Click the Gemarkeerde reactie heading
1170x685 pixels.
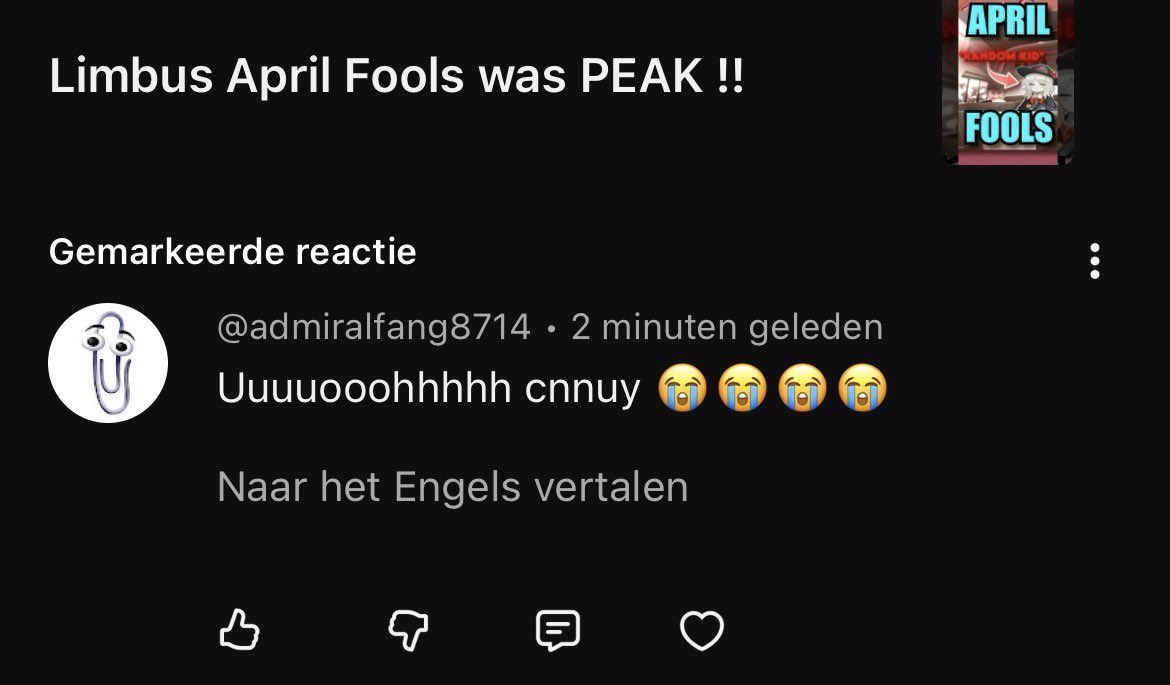coord(232,252)
